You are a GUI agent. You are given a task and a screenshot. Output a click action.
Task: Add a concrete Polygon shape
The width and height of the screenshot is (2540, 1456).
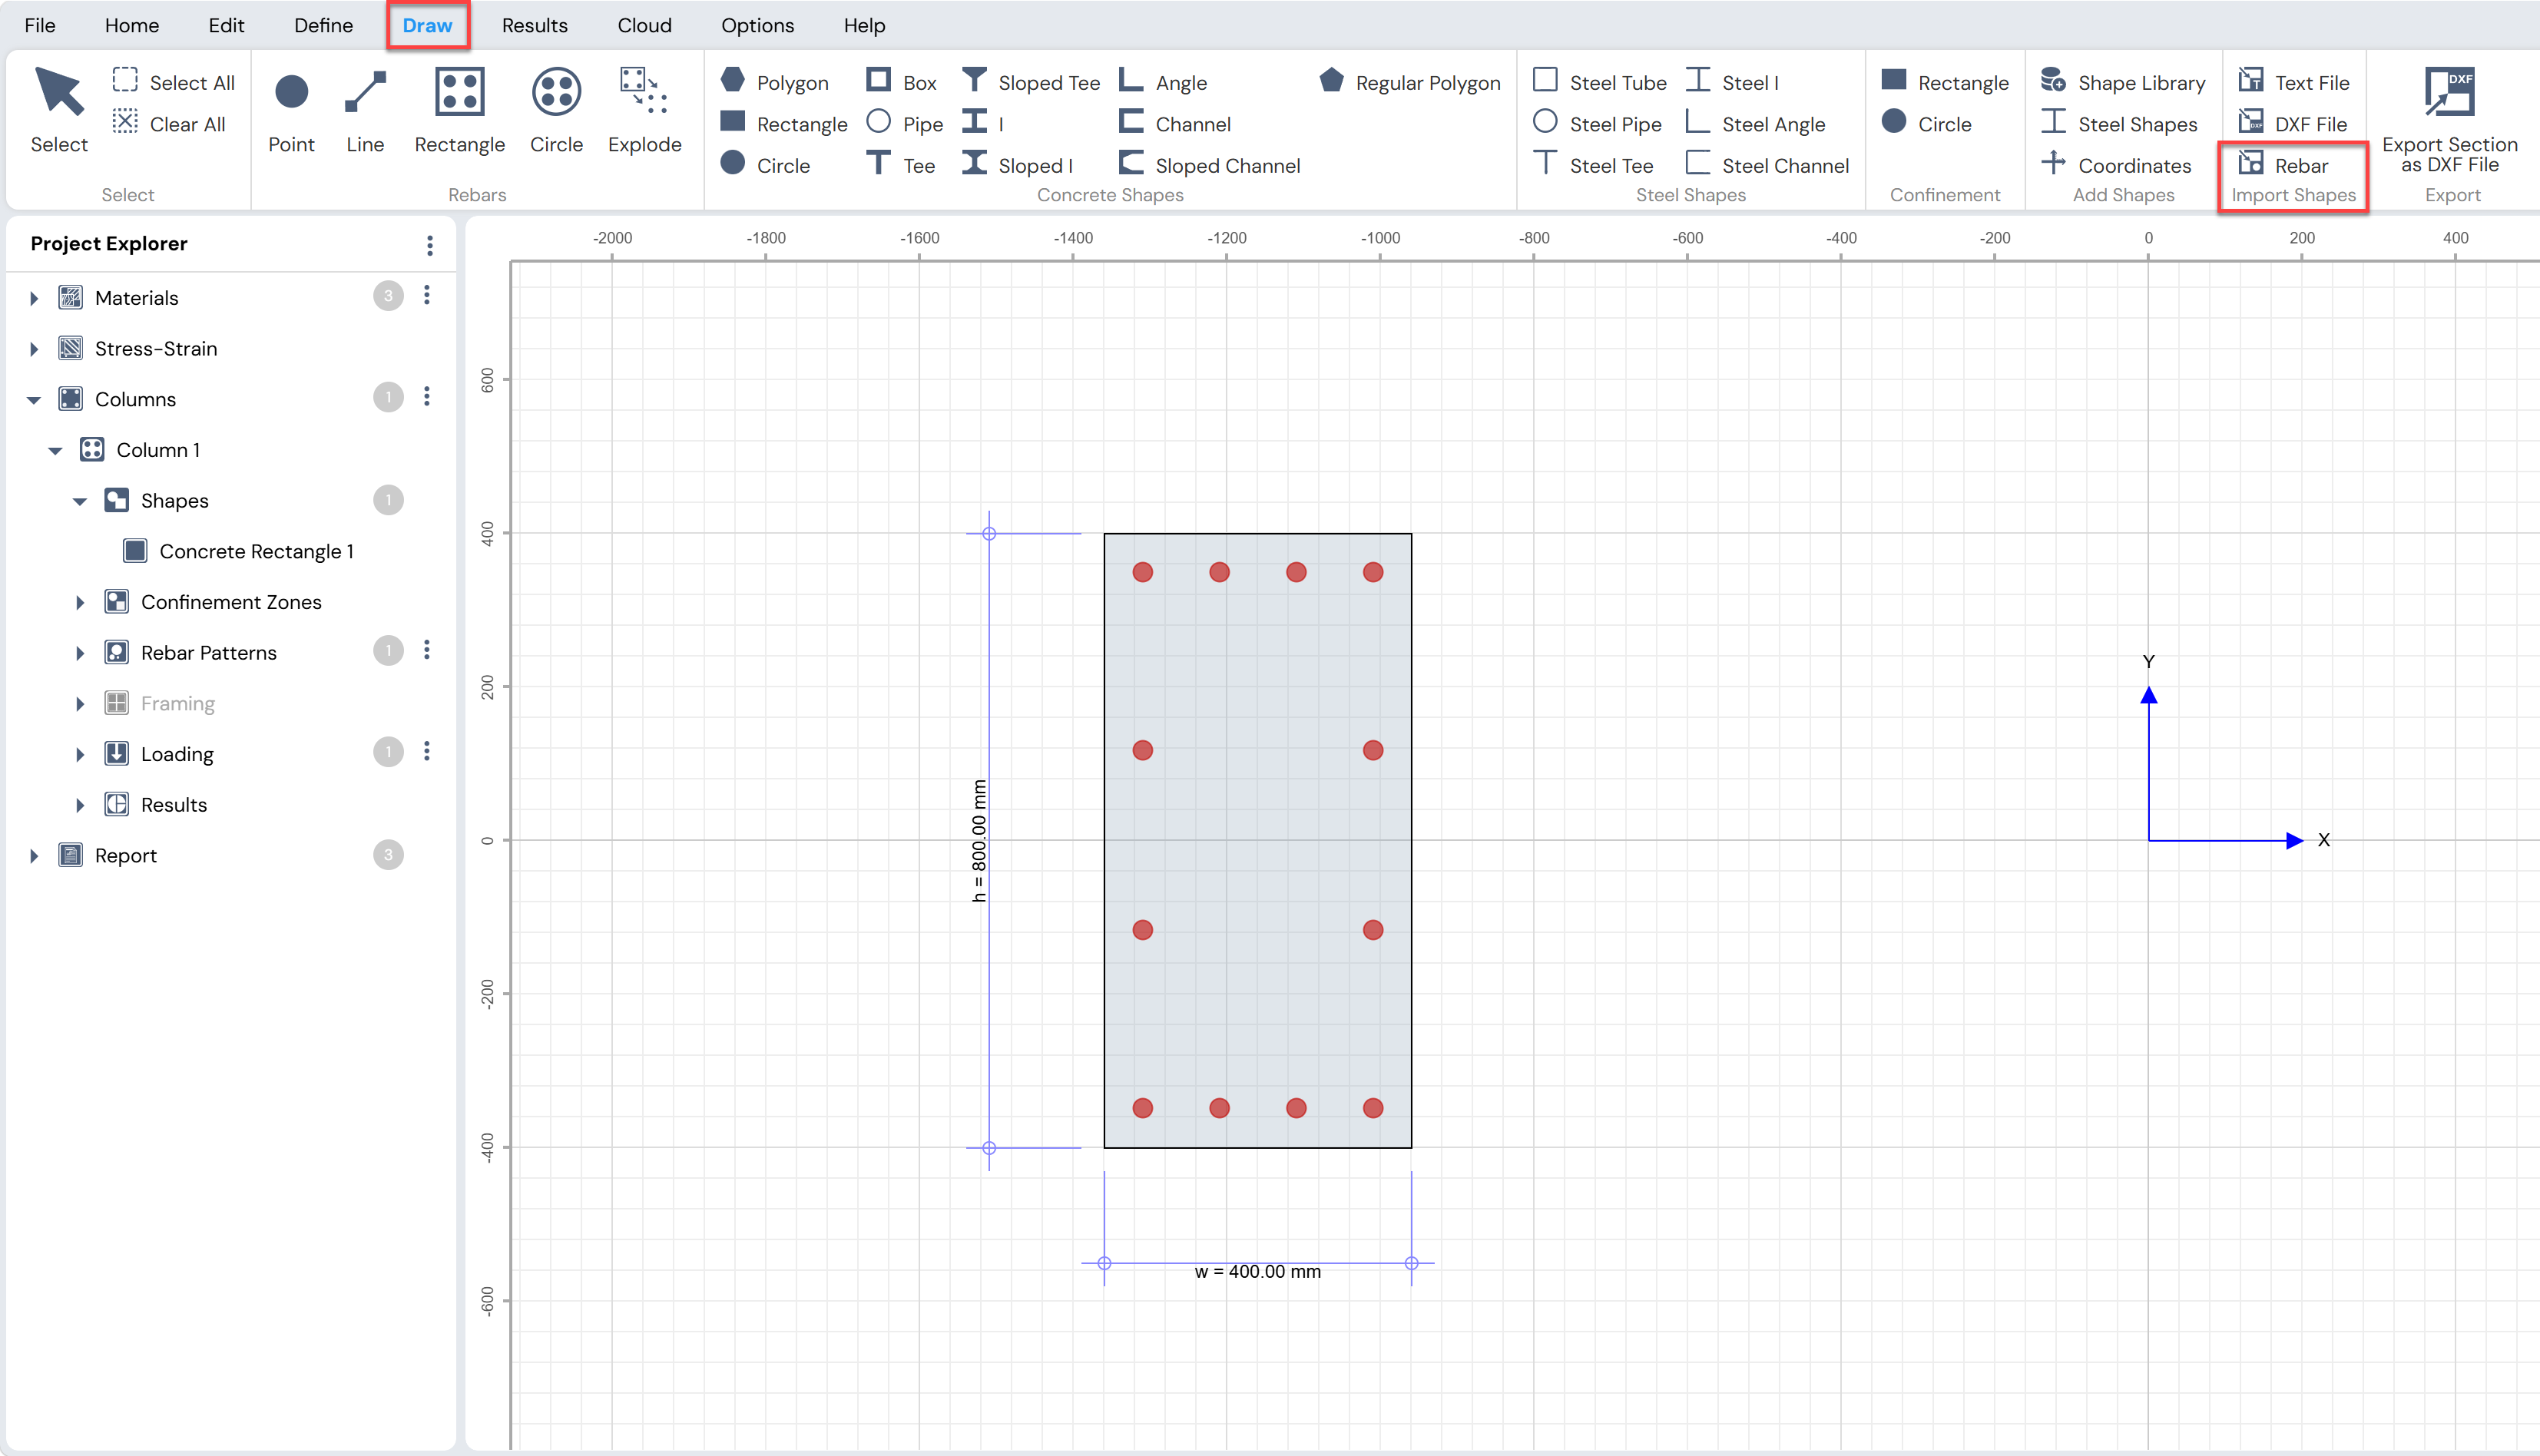775,82
